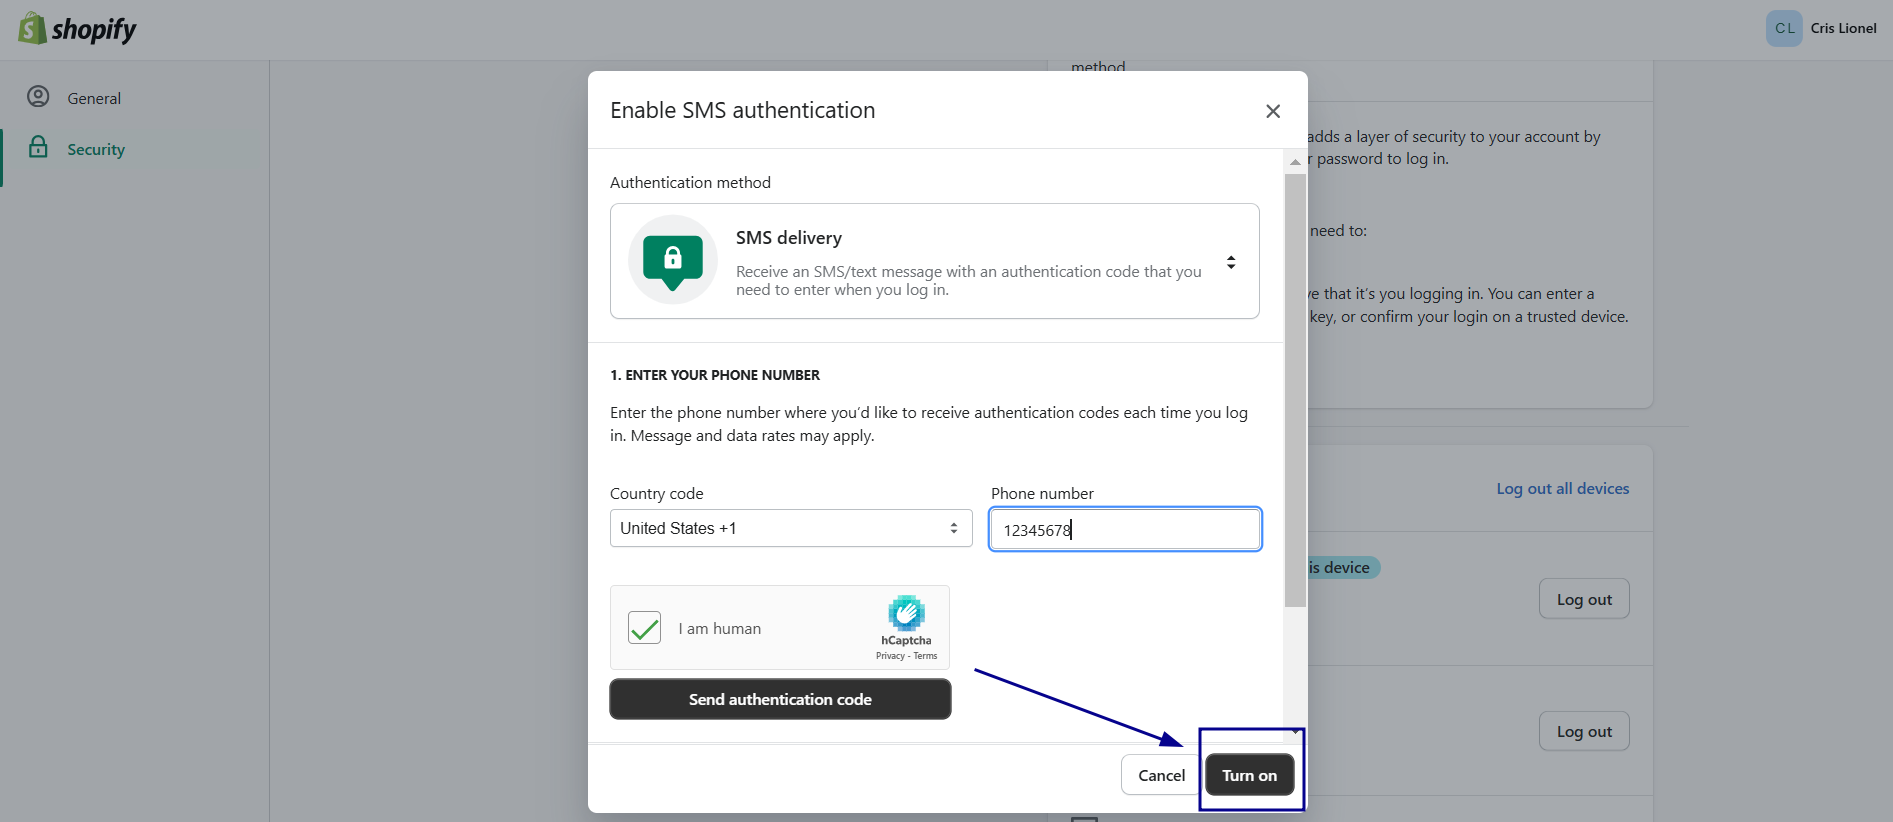Open the hCaptcha Privacy link
The width and height of the screenshot is (1893, 822).
[x=890, y=656]
